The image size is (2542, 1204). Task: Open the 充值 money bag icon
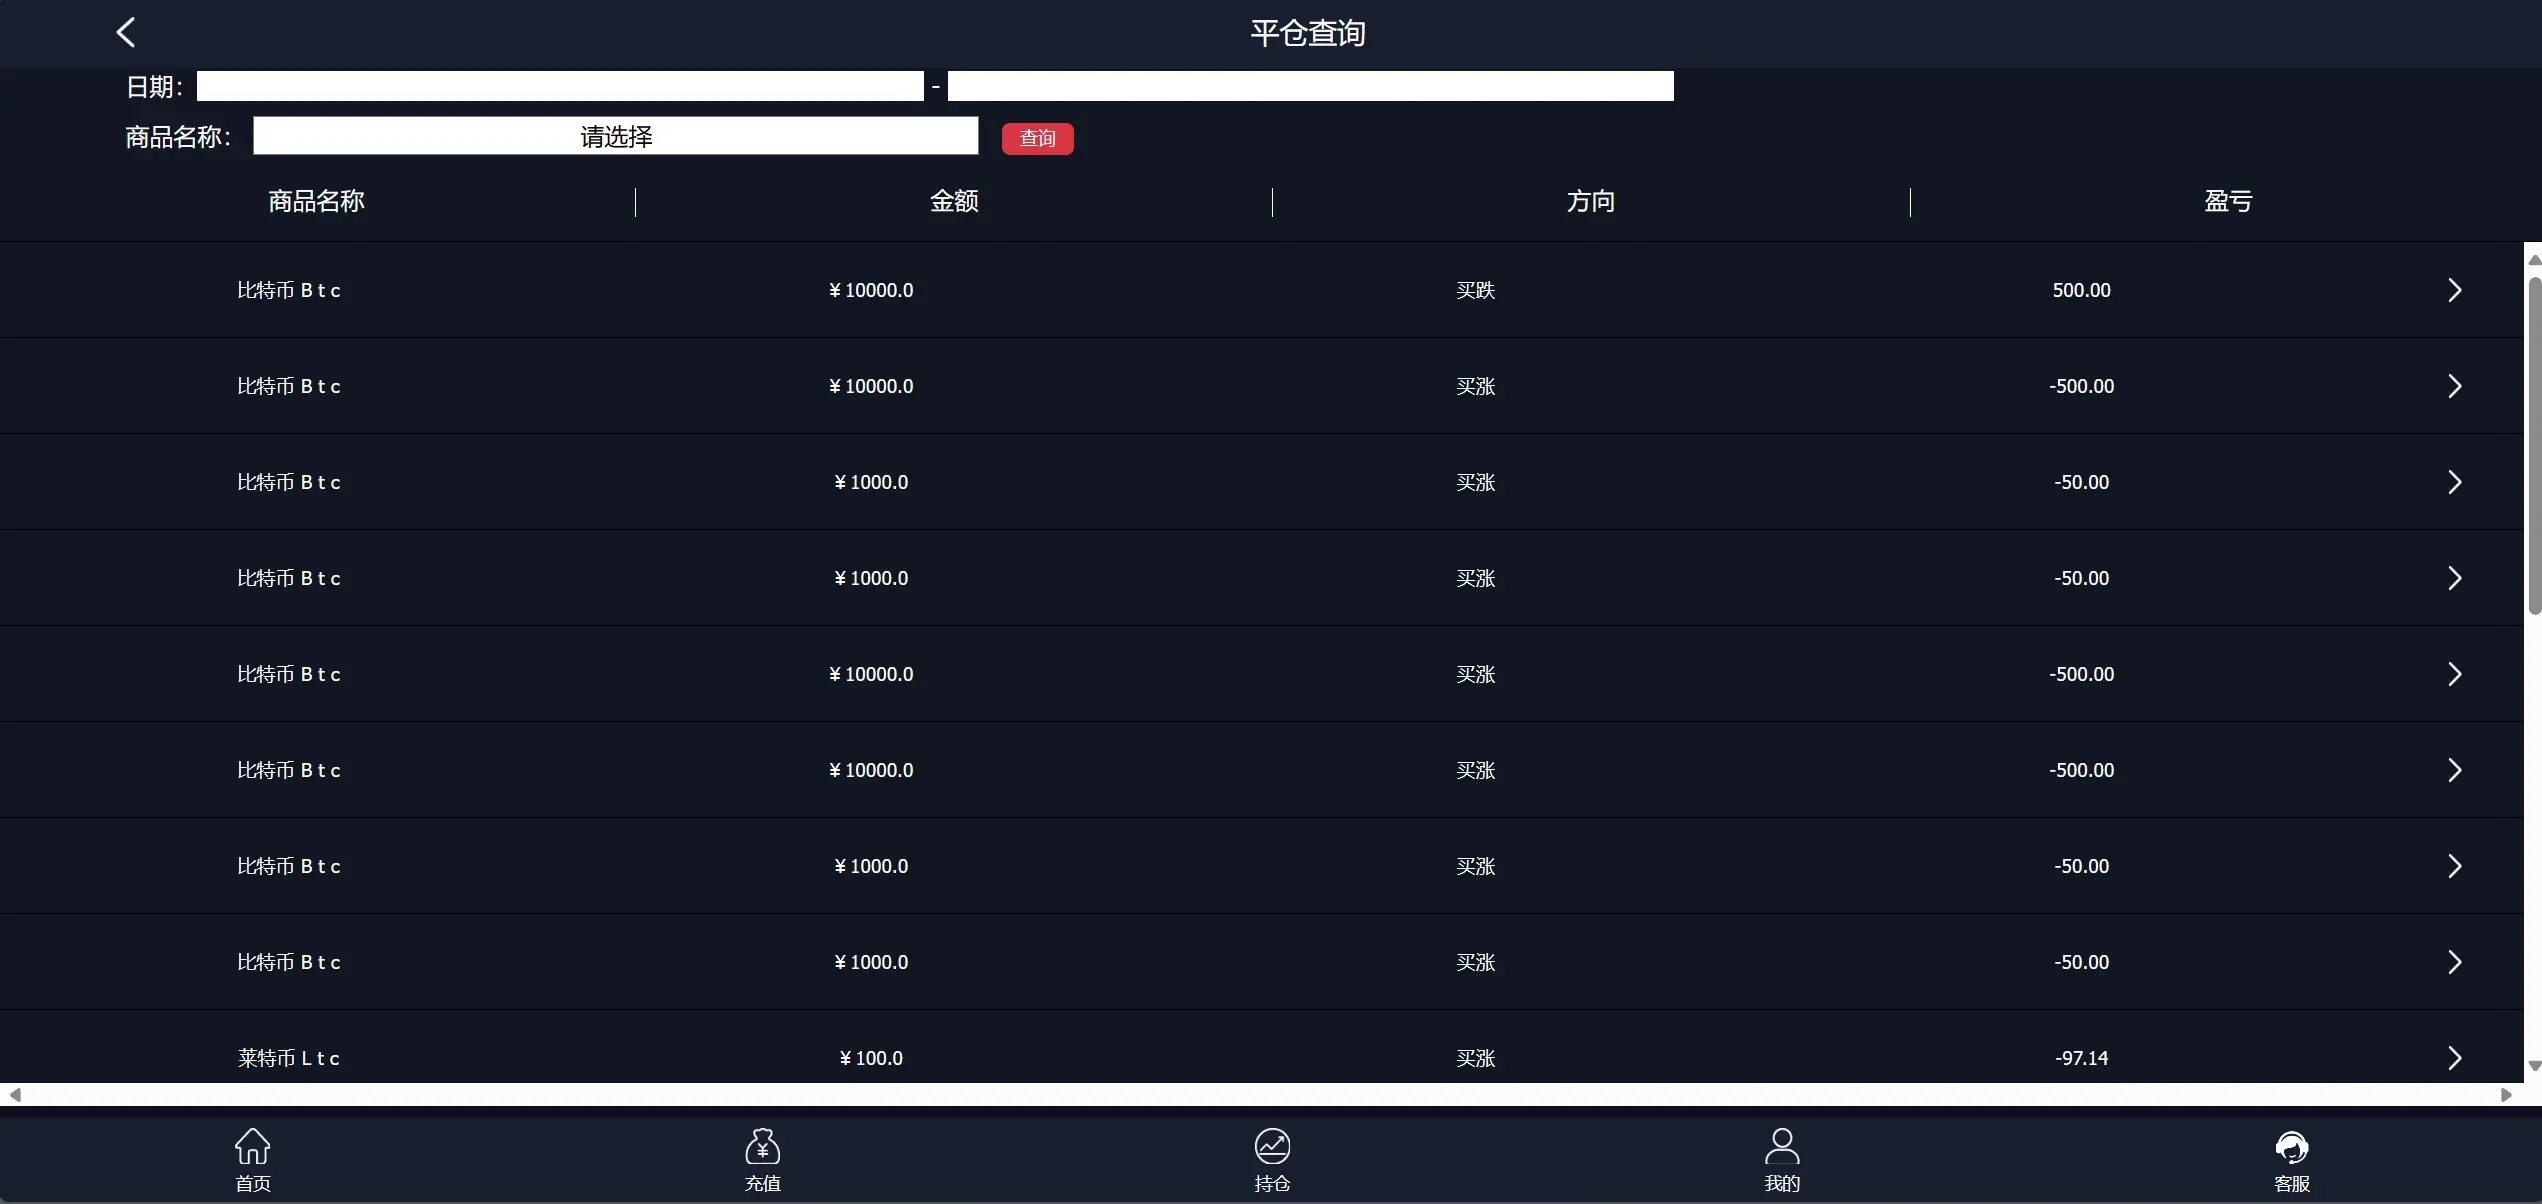[x=762, y=1148]
